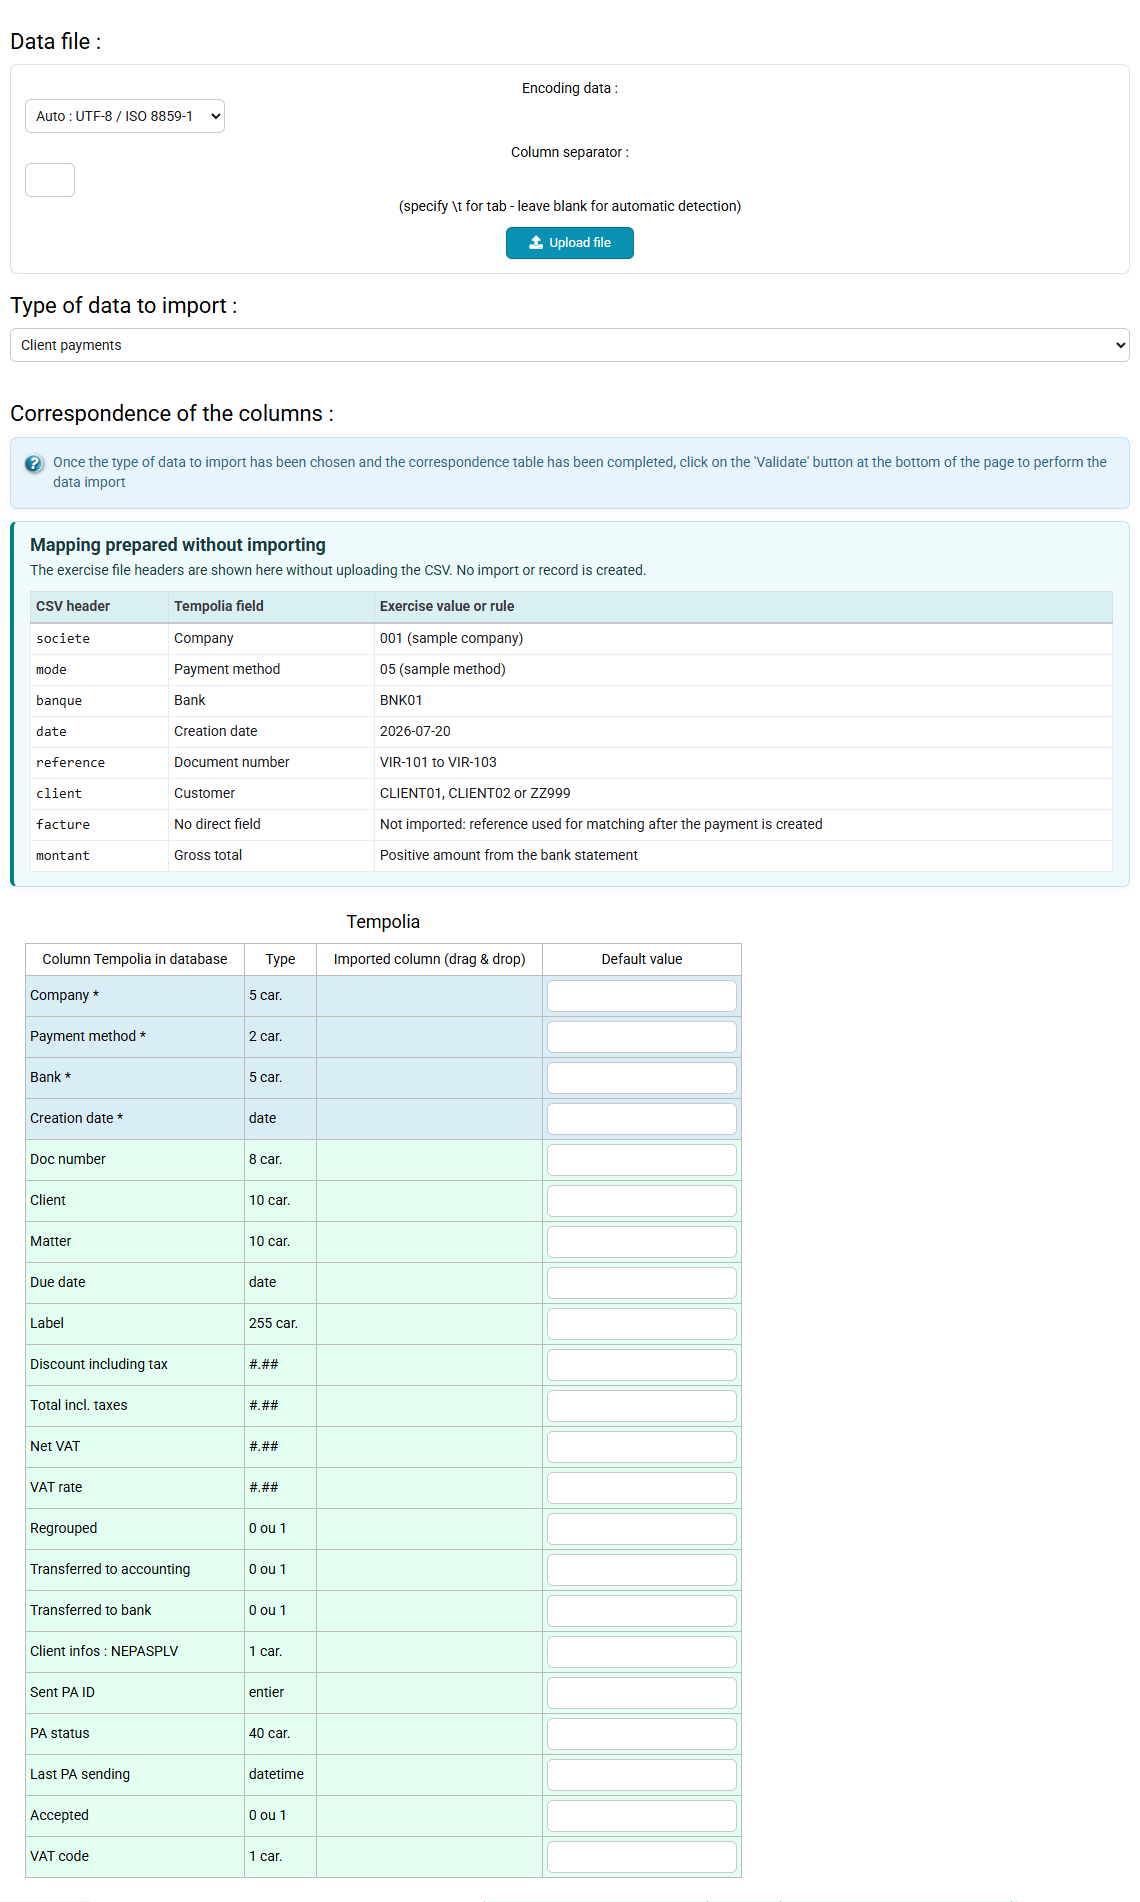This screenshot has width=1140, height=1902.
Task: Click the Upload file button
Action: click(570, 243)
